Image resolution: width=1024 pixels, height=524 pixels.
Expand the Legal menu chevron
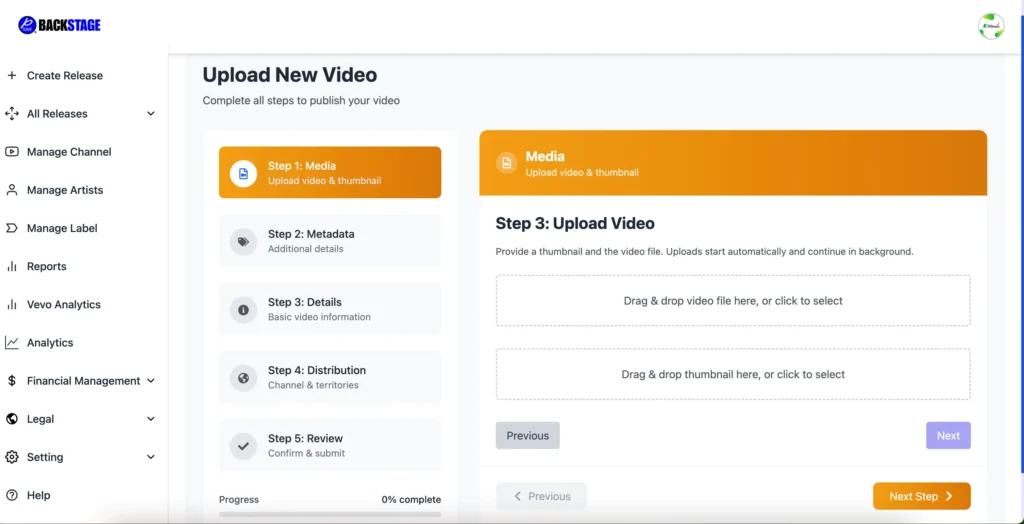[151, 419]
